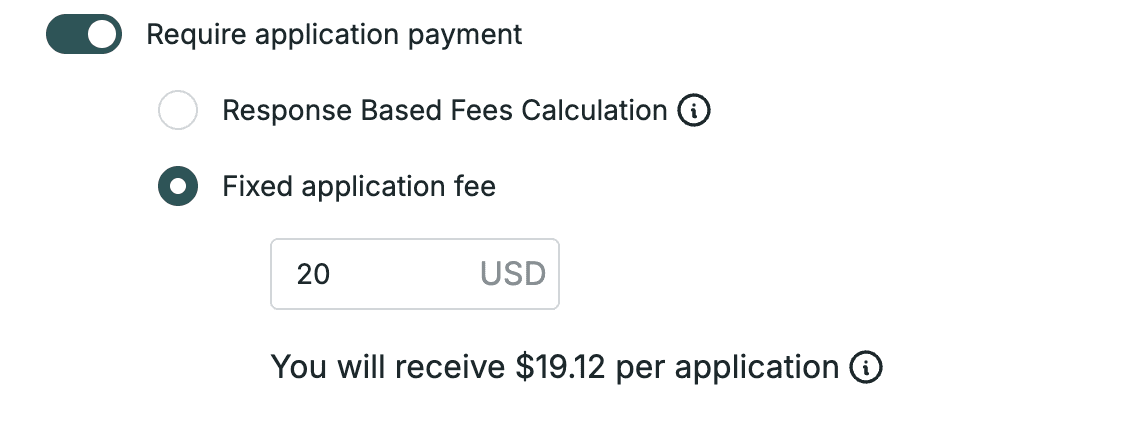Click blank space inside fee box before USD
The height and width of the screenshot is (446, 1126).
[404, 274]
